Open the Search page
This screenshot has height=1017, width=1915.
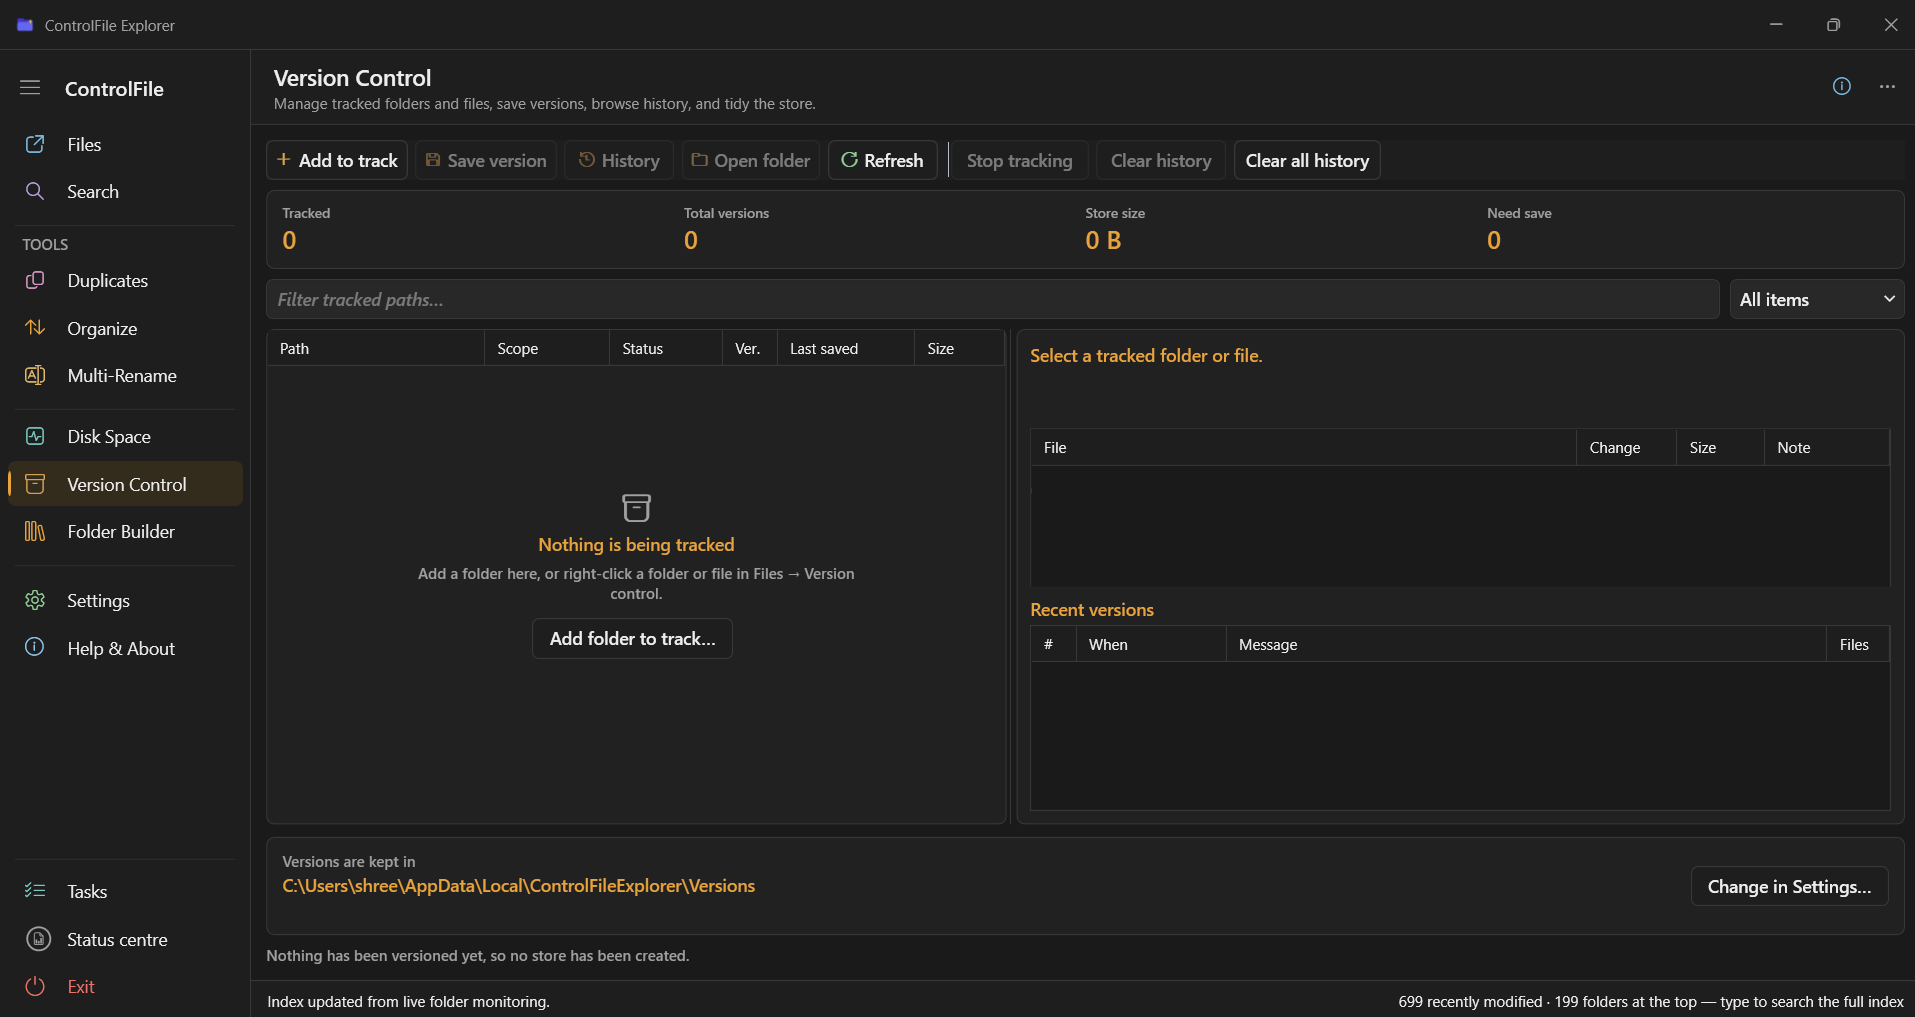point(125,191)
